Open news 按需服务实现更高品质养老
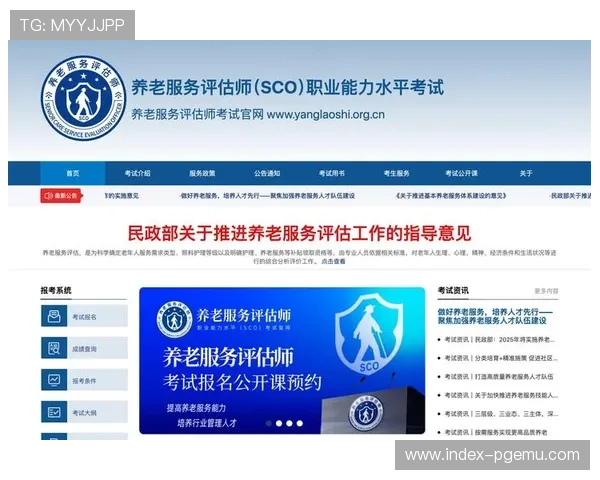 (x=496, y=433)
